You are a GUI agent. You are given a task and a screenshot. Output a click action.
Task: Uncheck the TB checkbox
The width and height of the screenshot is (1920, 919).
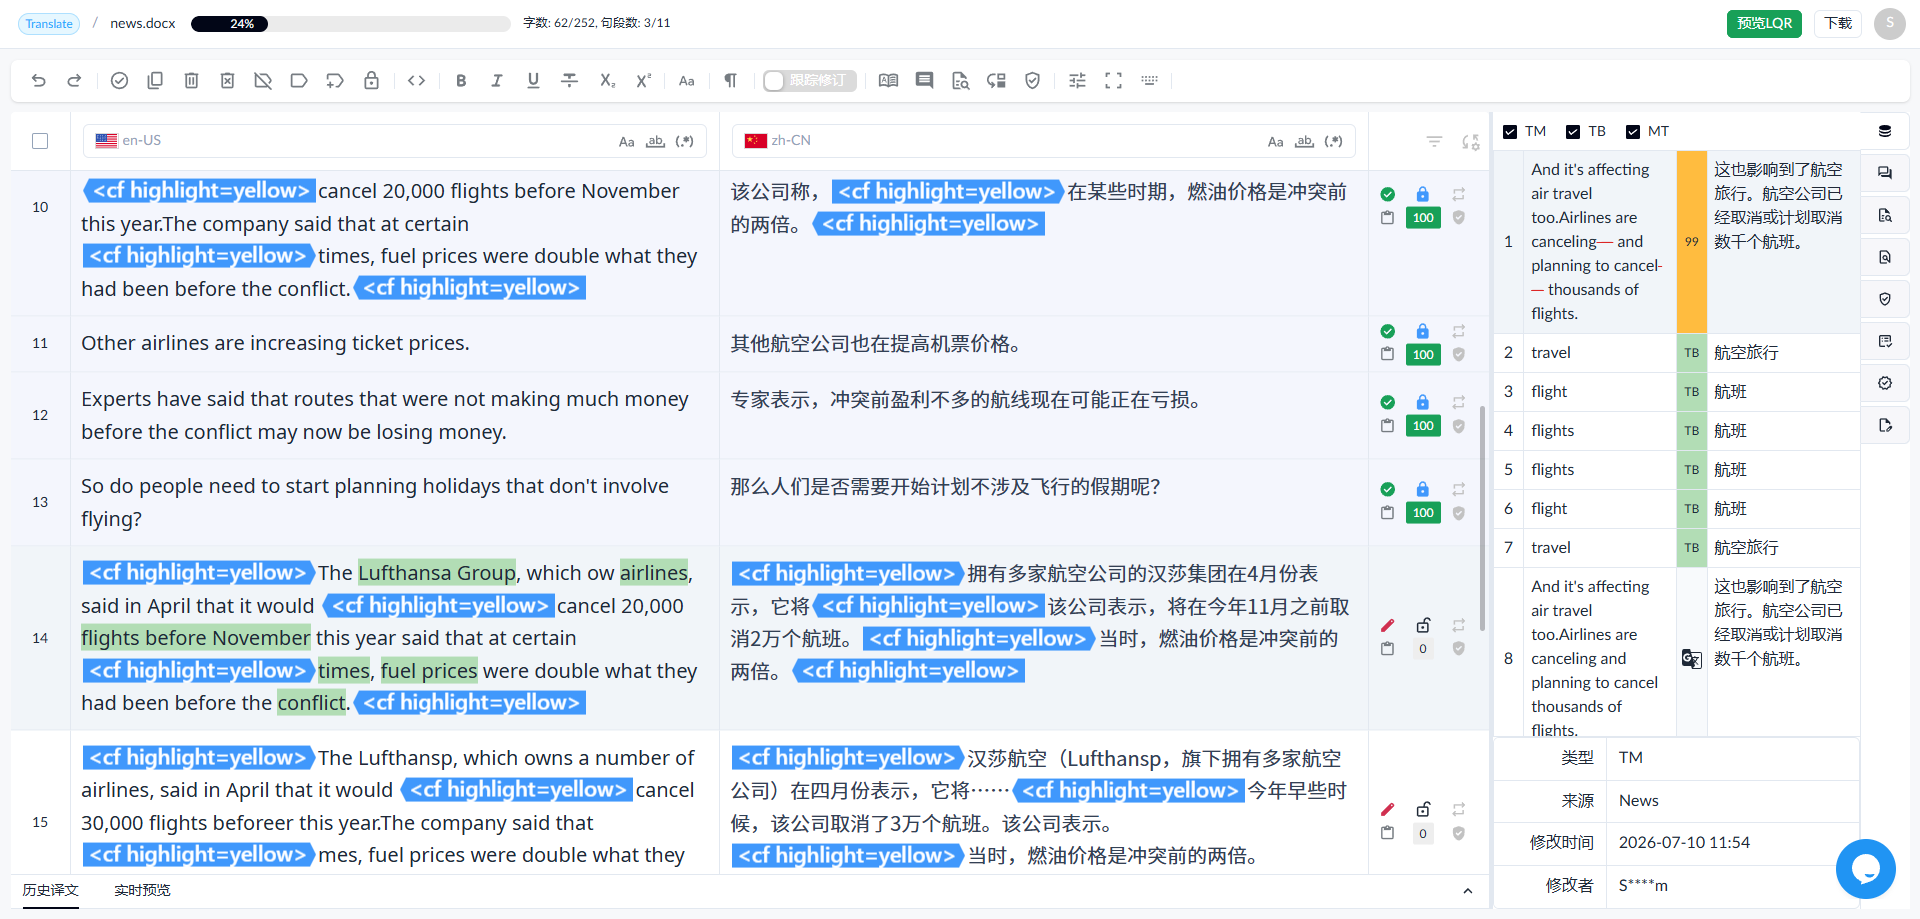coord(1573,132)
